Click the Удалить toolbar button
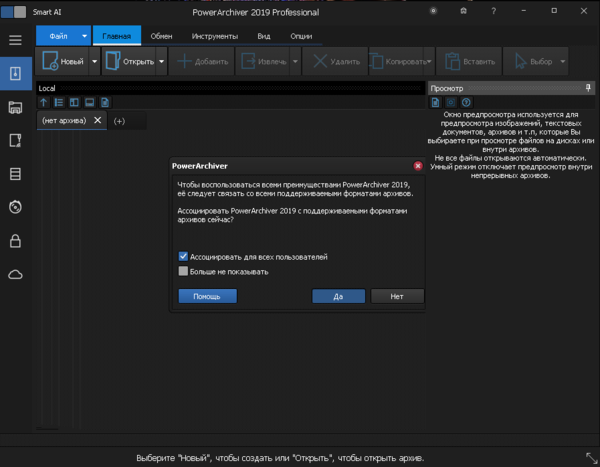600x467 pixels. coord(335,61)
